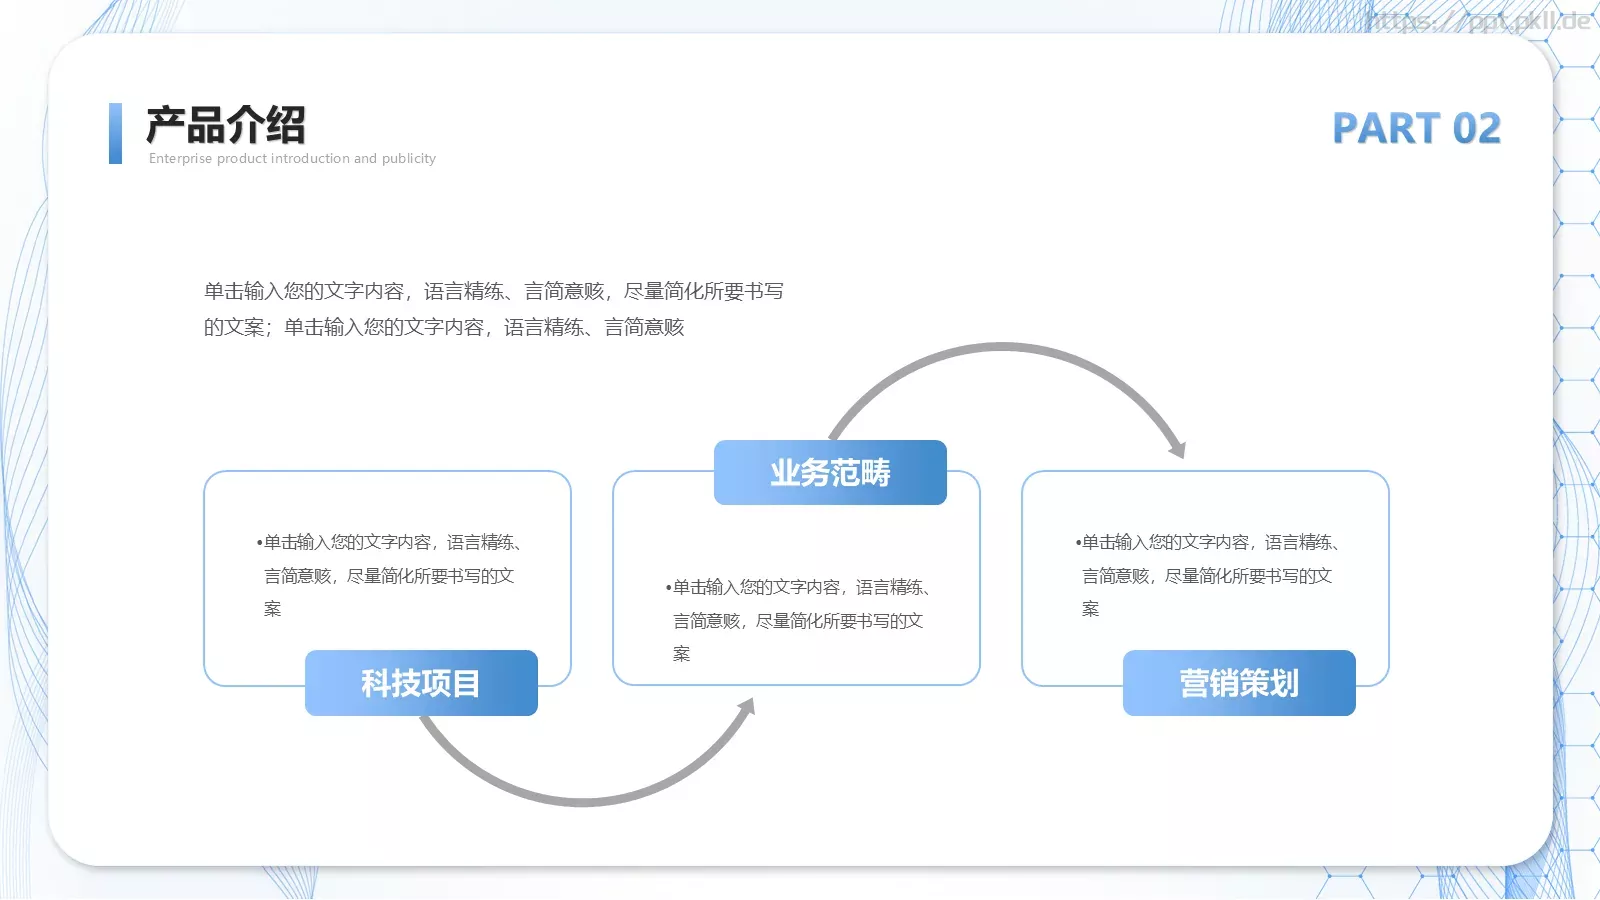Select the 业务范畴 label button
Screen dimensions: 1600x900
tap(830, 472)
